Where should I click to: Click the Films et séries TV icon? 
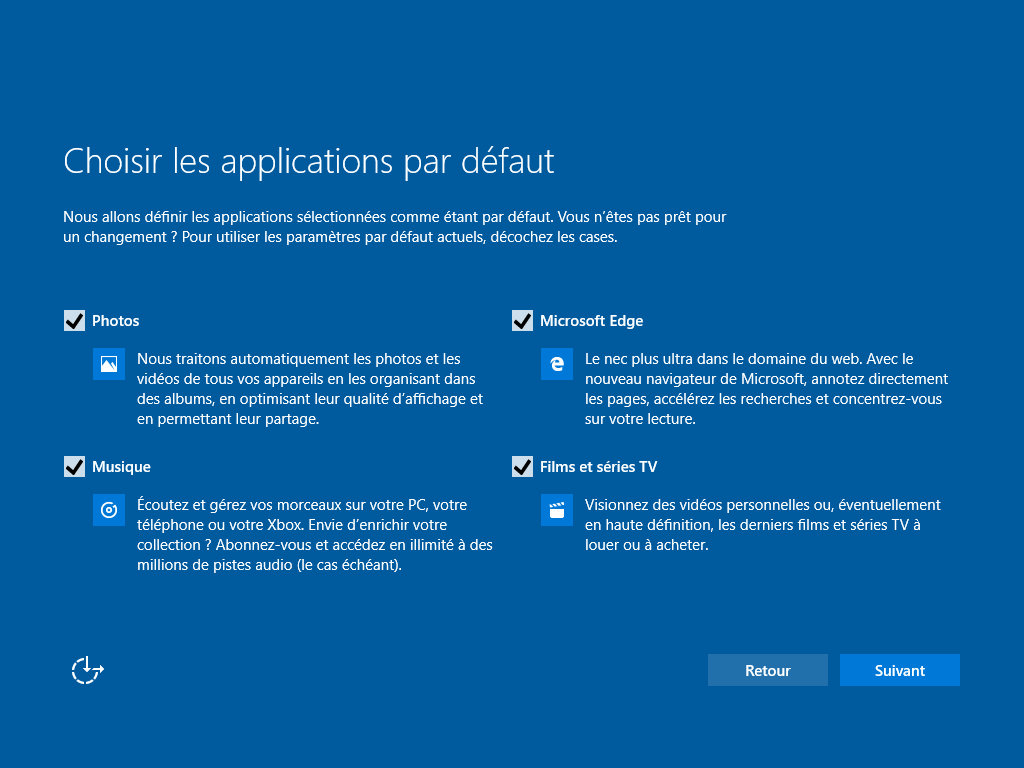click(x=556, y=510)
